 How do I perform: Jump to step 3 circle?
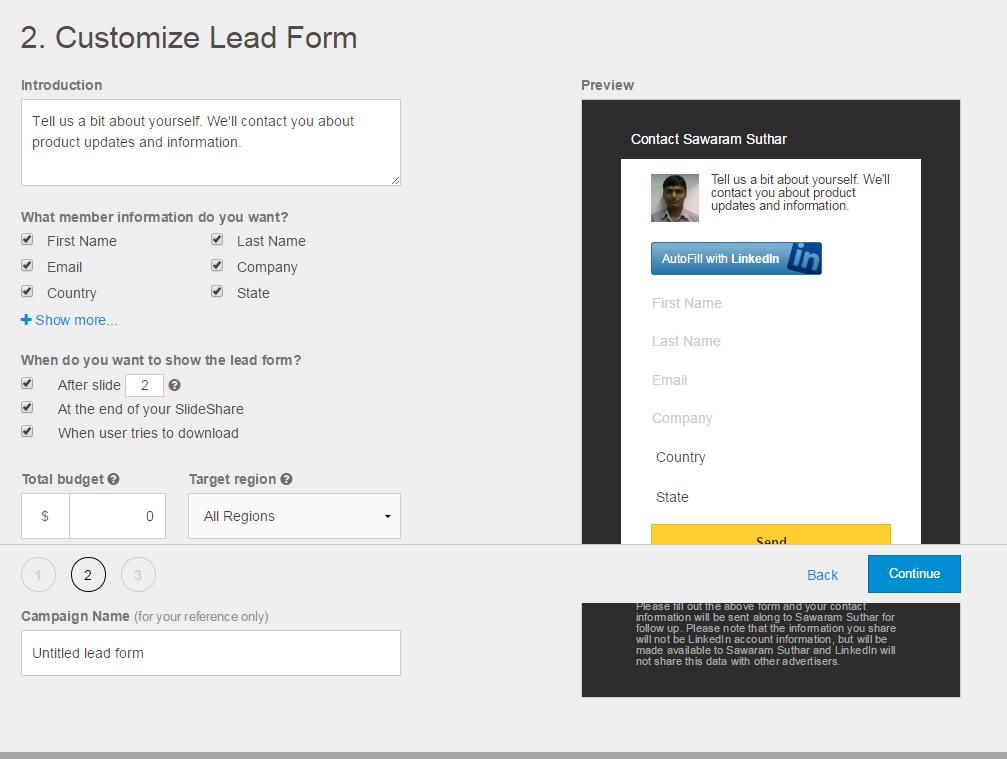tap(138, 575)
